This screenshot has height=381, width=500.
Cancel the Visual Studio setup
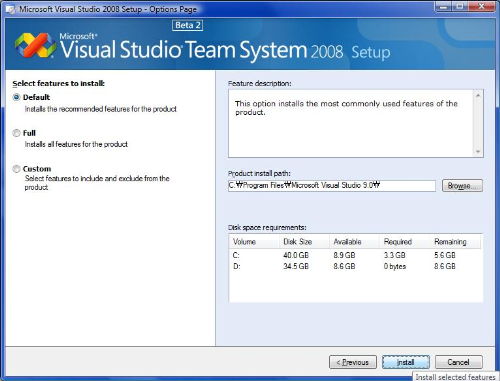[x=458, y=362]
